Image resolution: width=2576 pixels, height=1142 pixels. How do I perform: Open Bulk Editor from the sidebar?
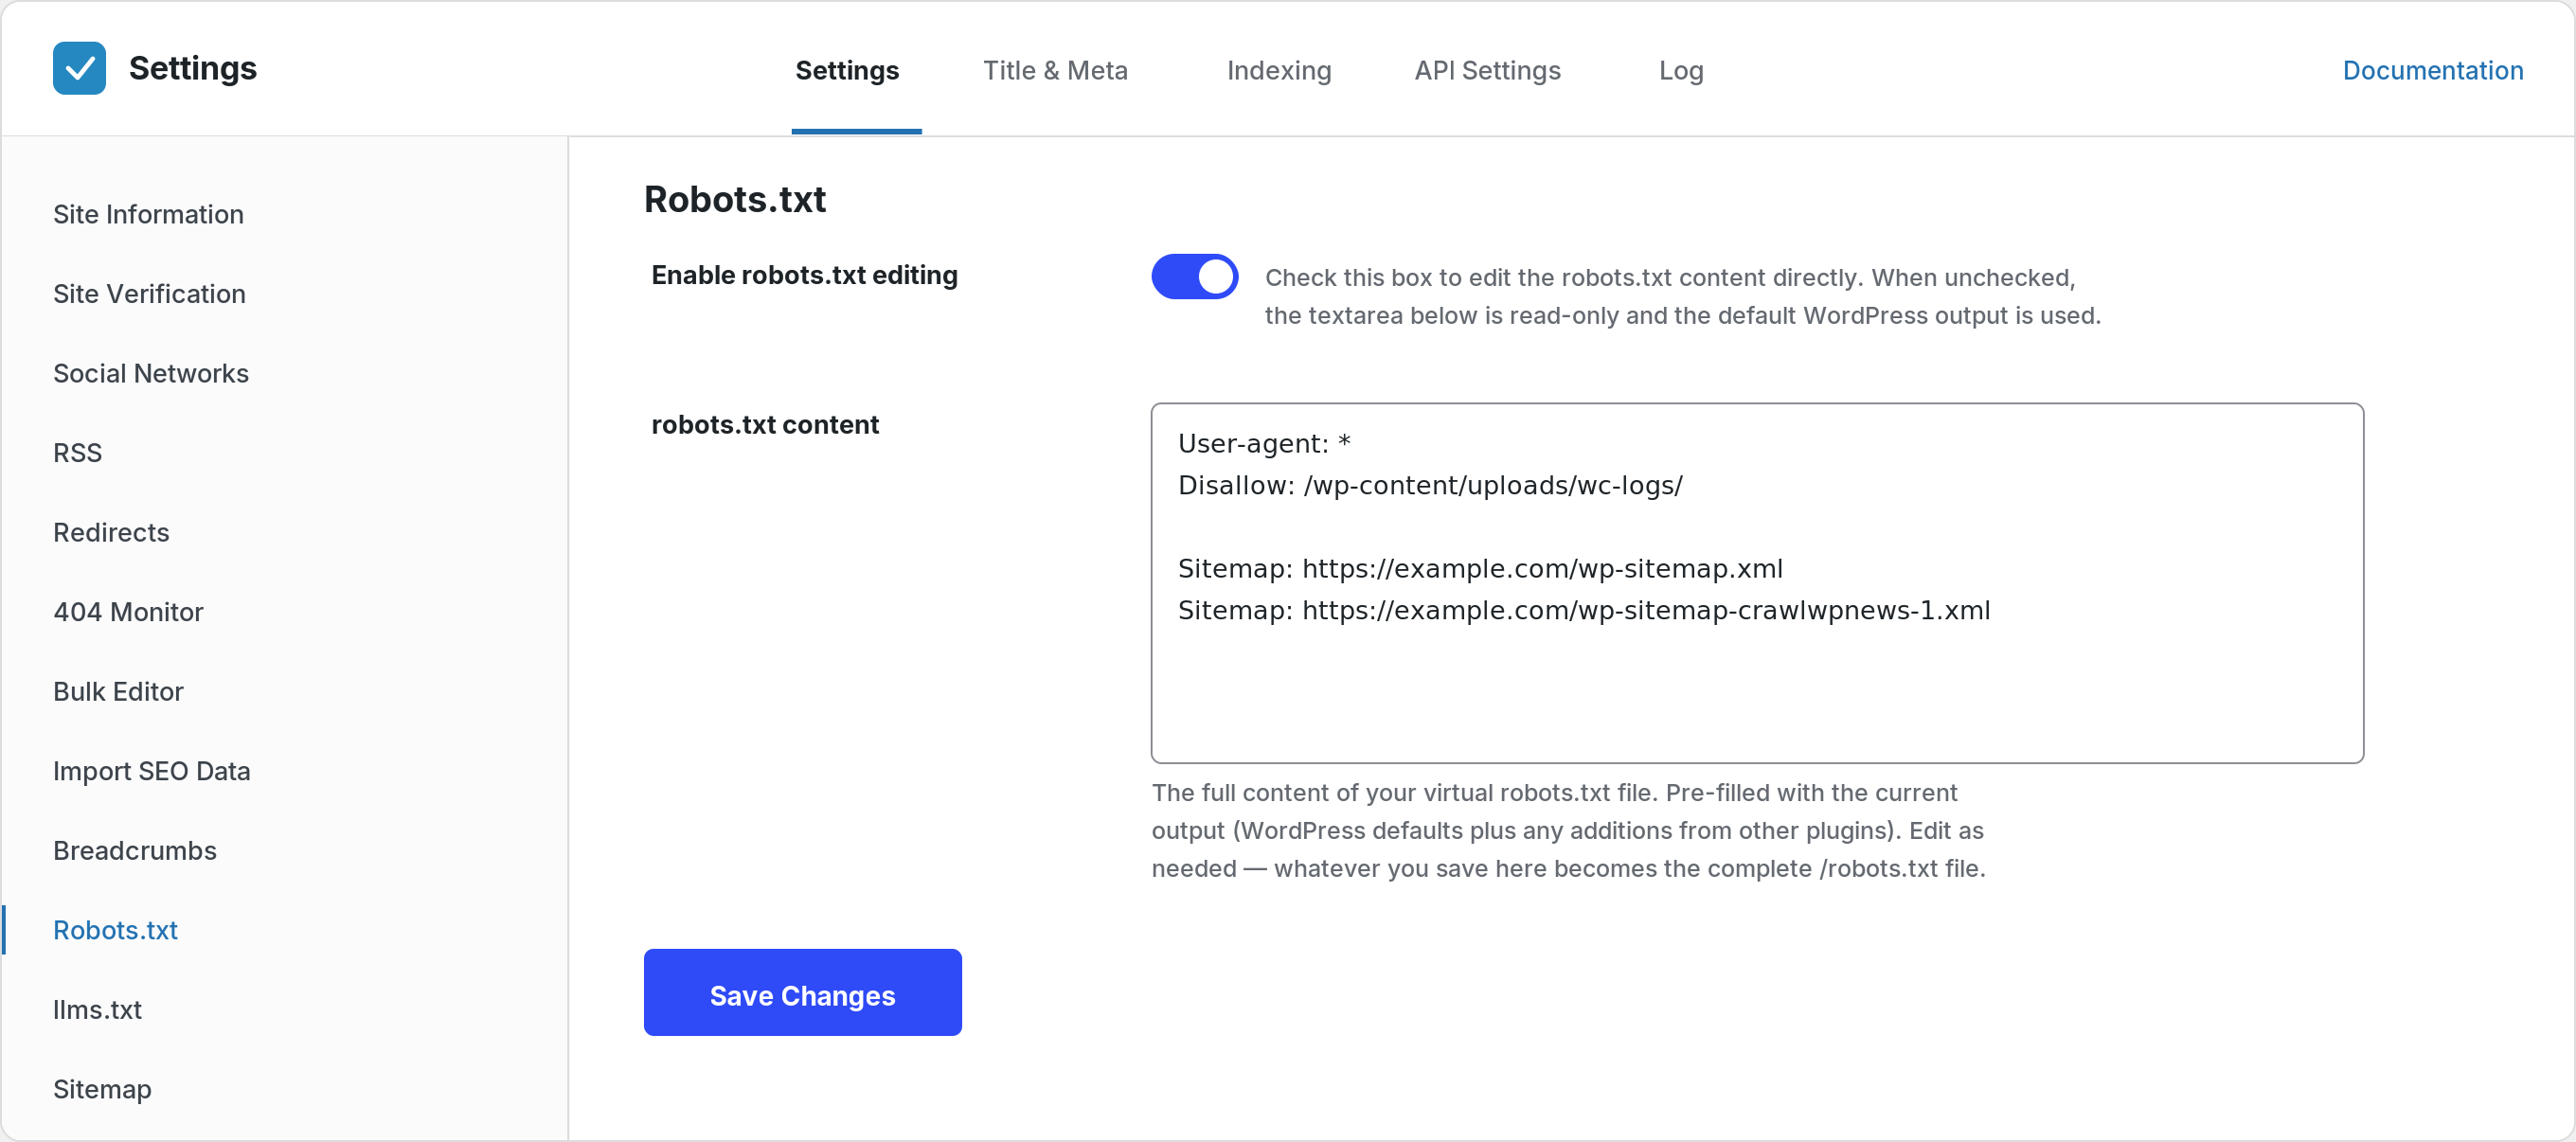coord(118,691)
